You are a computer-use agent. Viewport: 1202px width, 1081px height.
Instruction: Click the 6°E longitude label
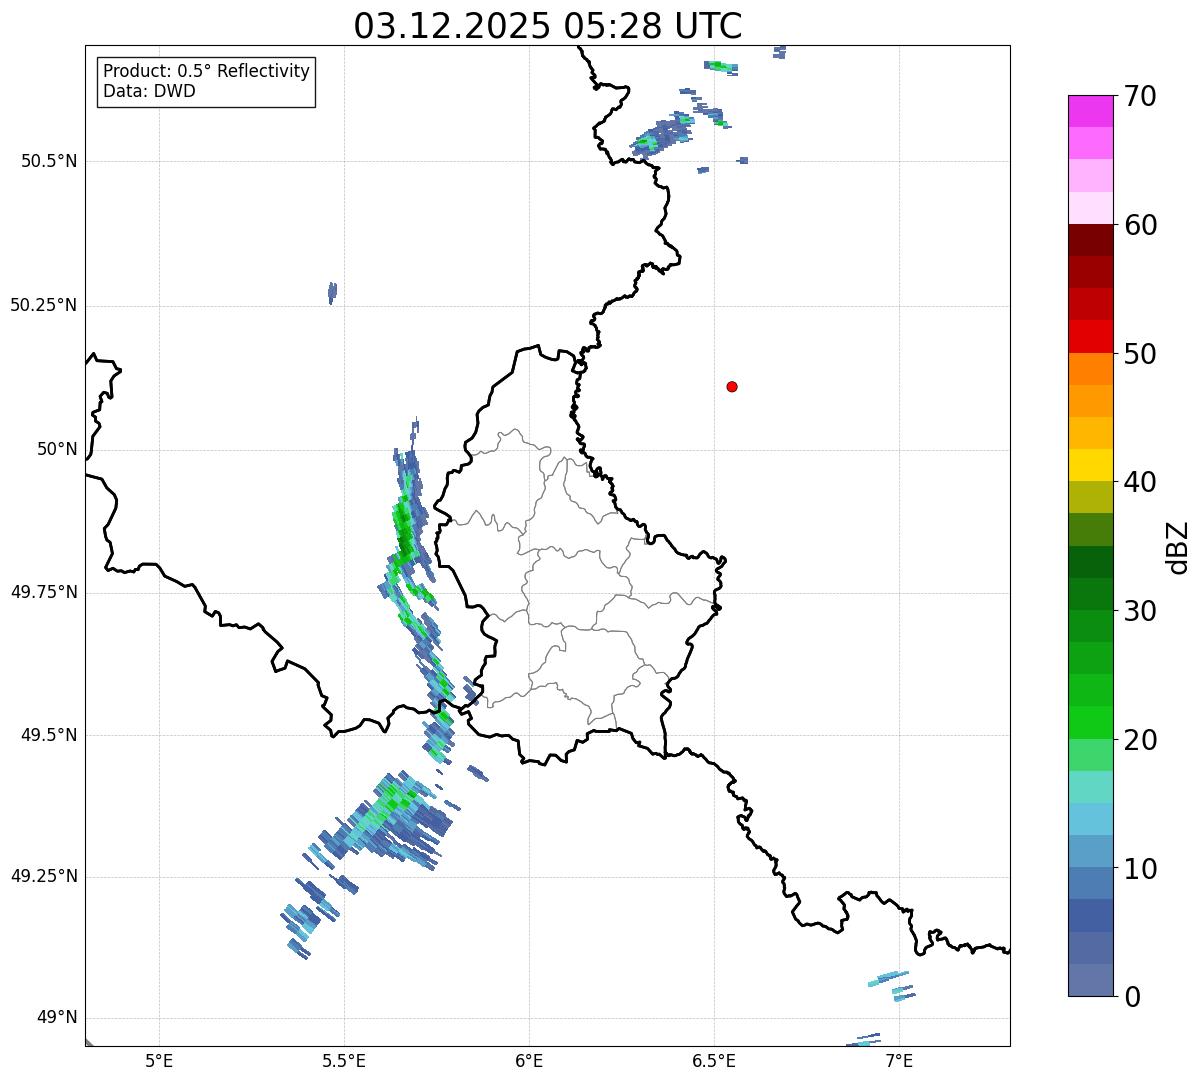(x=529, y=1060)
